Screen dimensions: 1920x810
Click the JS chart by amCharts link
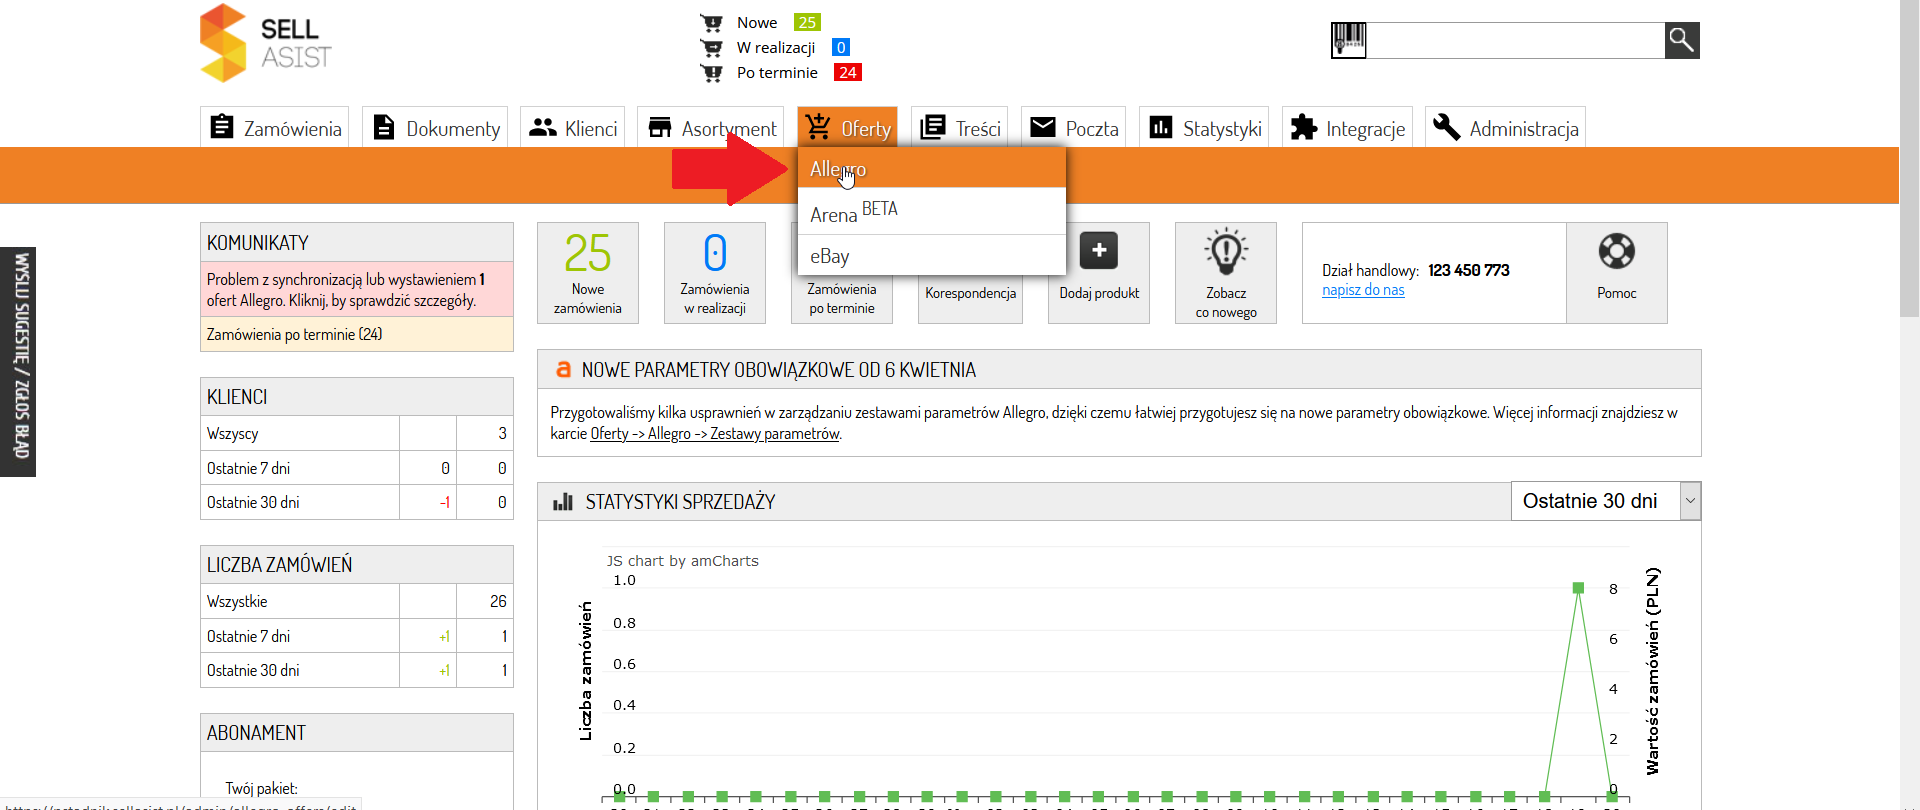(682, 561)
